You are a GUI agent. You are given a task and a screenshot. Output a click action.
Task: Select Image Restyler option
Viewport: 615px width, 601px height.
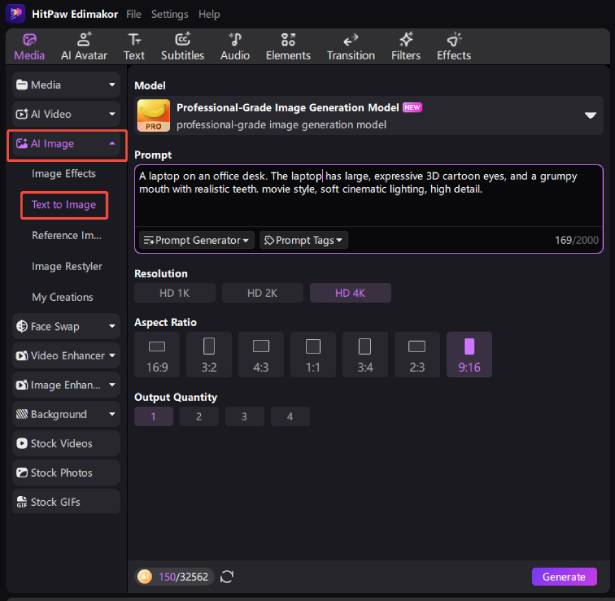click(67, 266)
